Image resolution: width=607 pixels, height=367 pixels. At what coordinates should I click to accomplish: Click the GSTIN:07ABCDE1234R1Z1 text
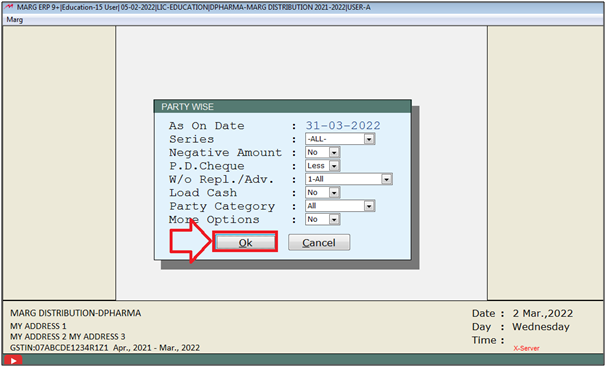[59, 348]
